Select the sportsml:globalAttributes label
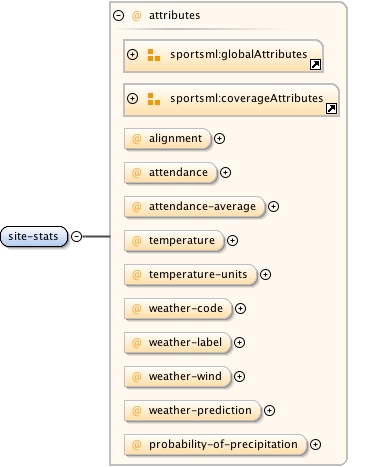 (x=238, y=54)
